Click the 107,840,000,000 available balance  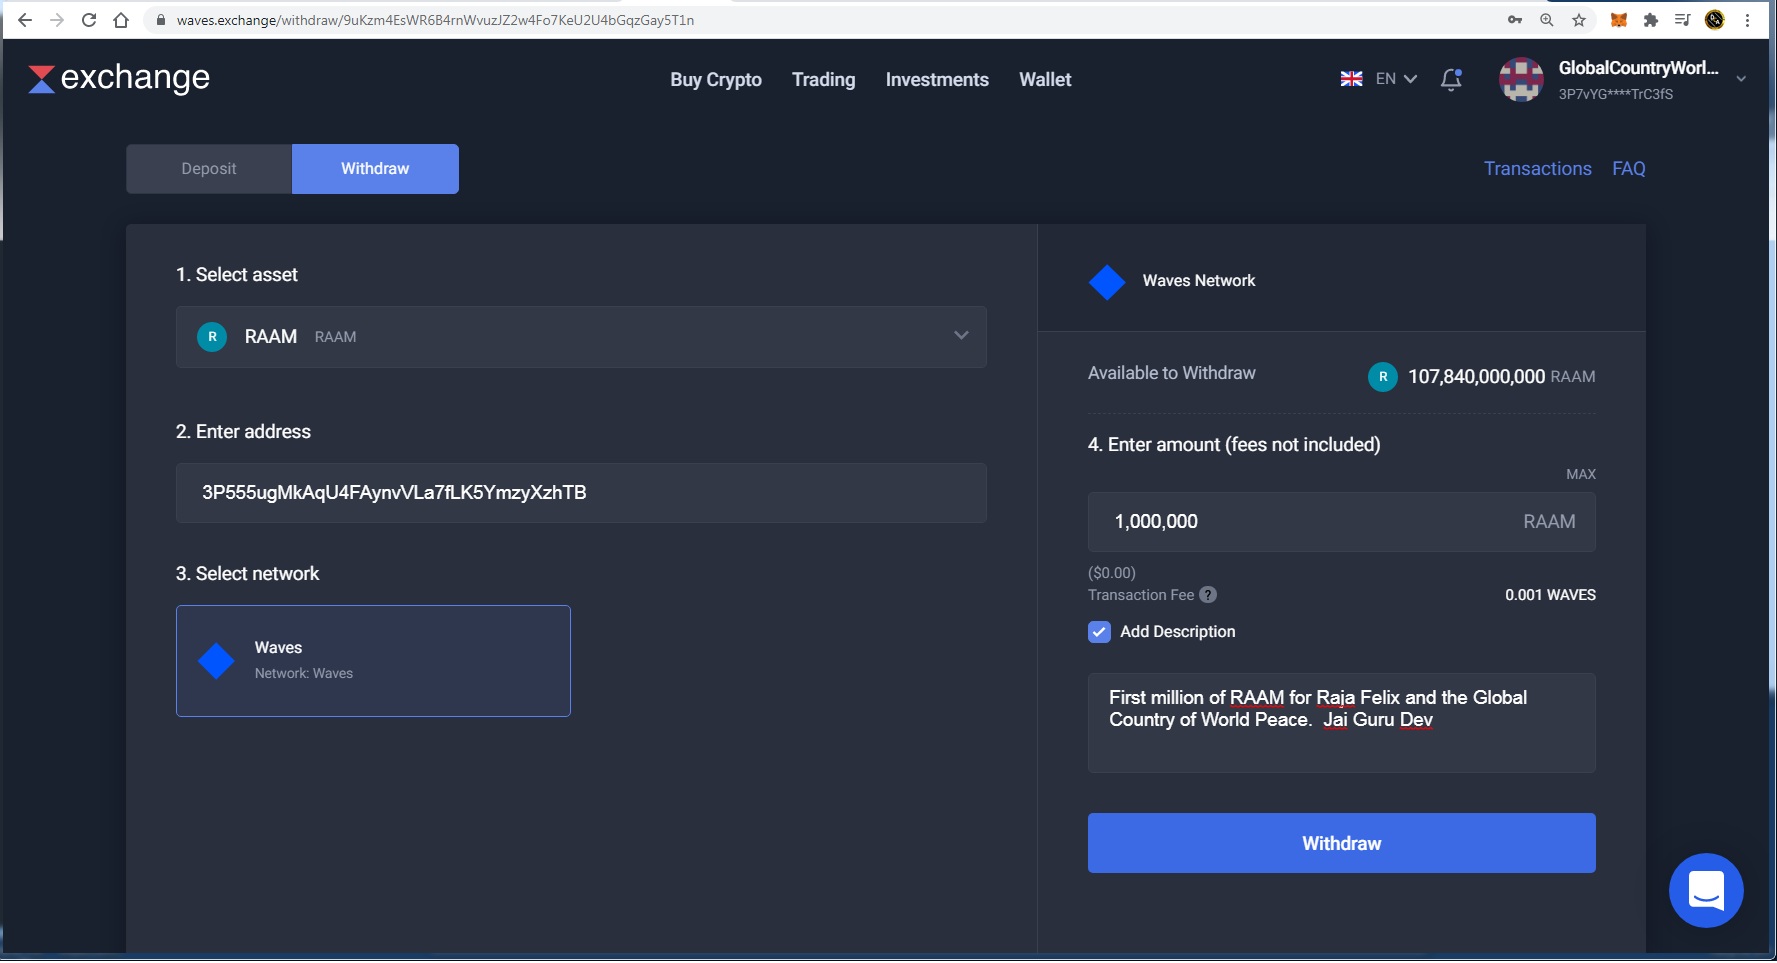pyautogui.click(x=1476, y=377)
